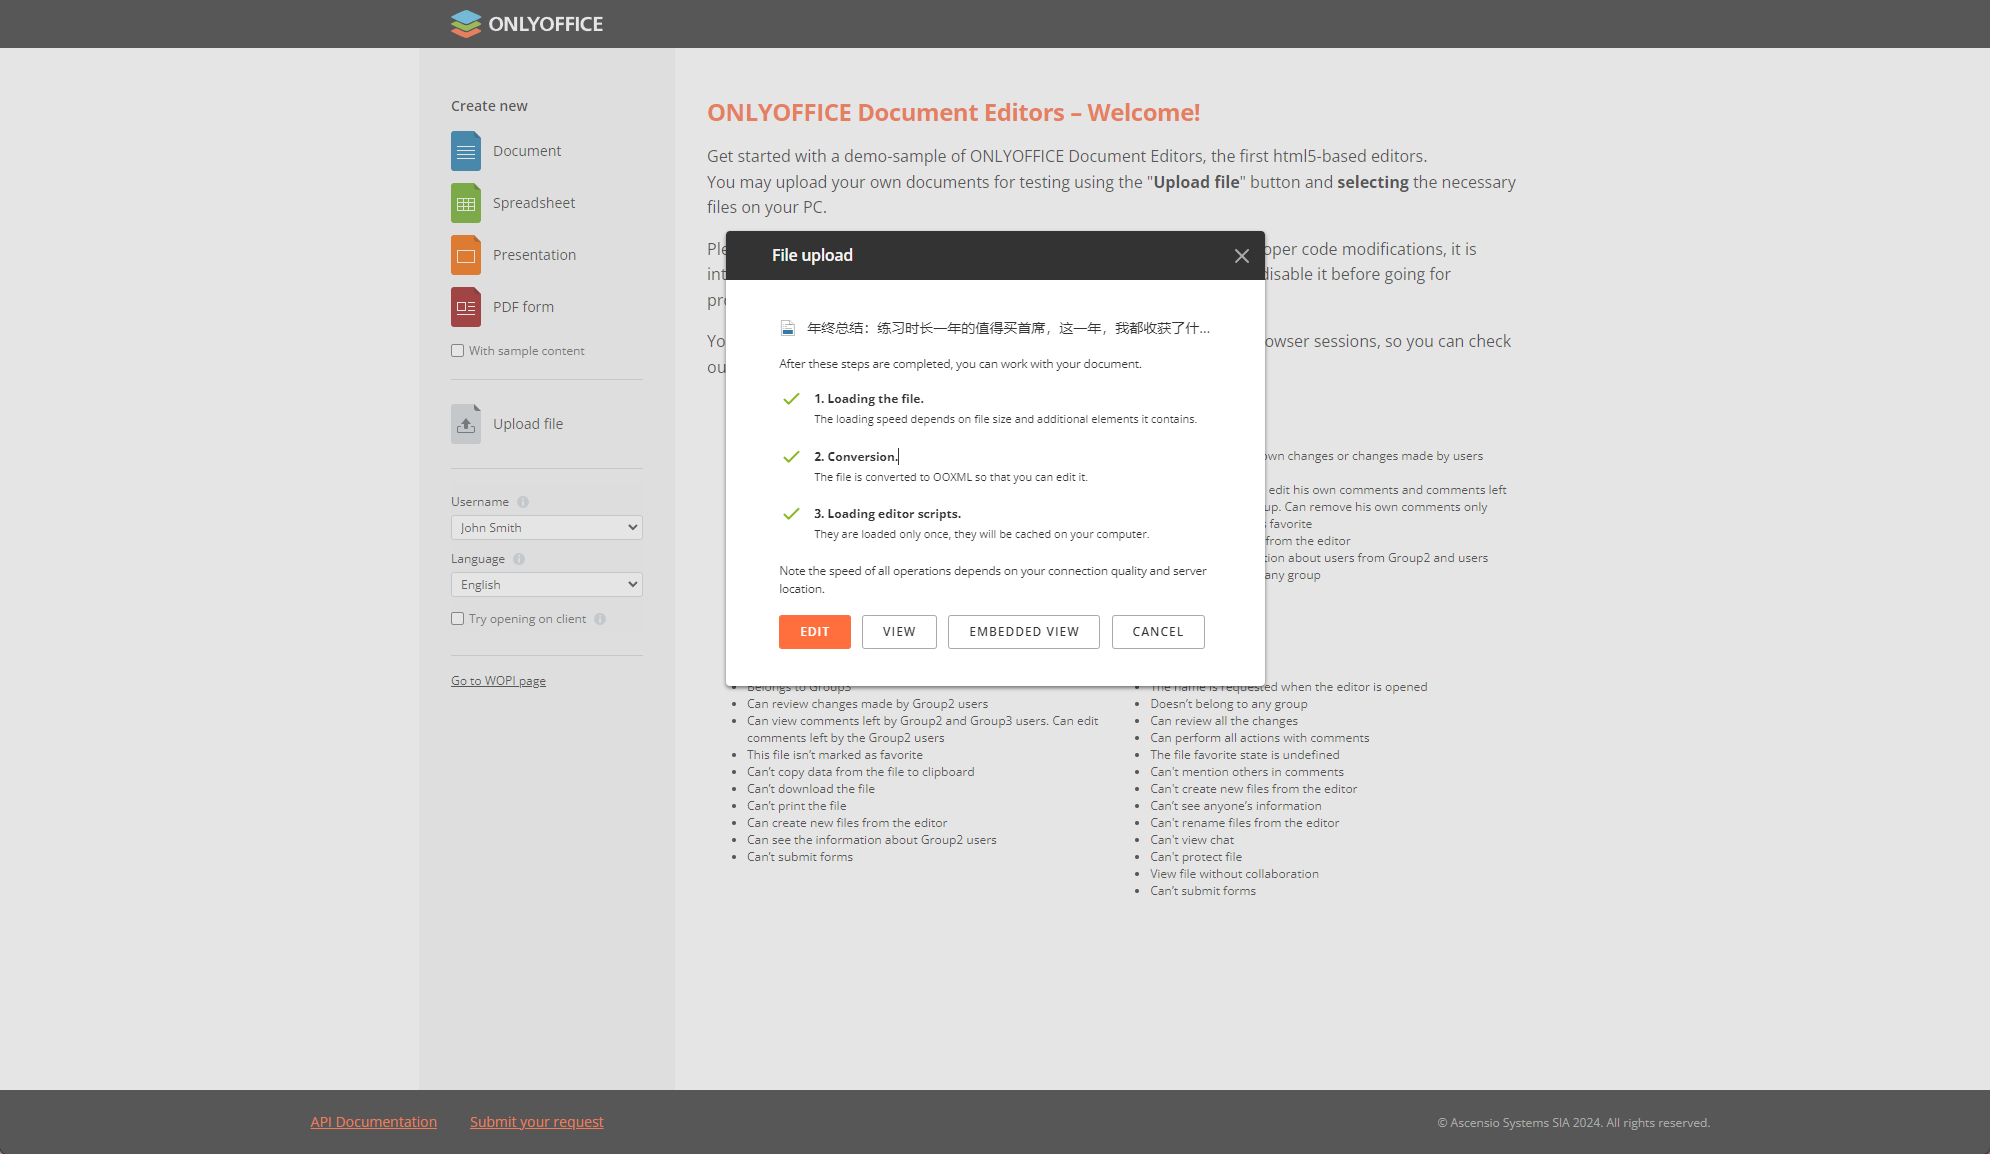Select the Presentation label under Create new
The height and width of the screenshot is (1154, 1990).
tap(535, 255)
